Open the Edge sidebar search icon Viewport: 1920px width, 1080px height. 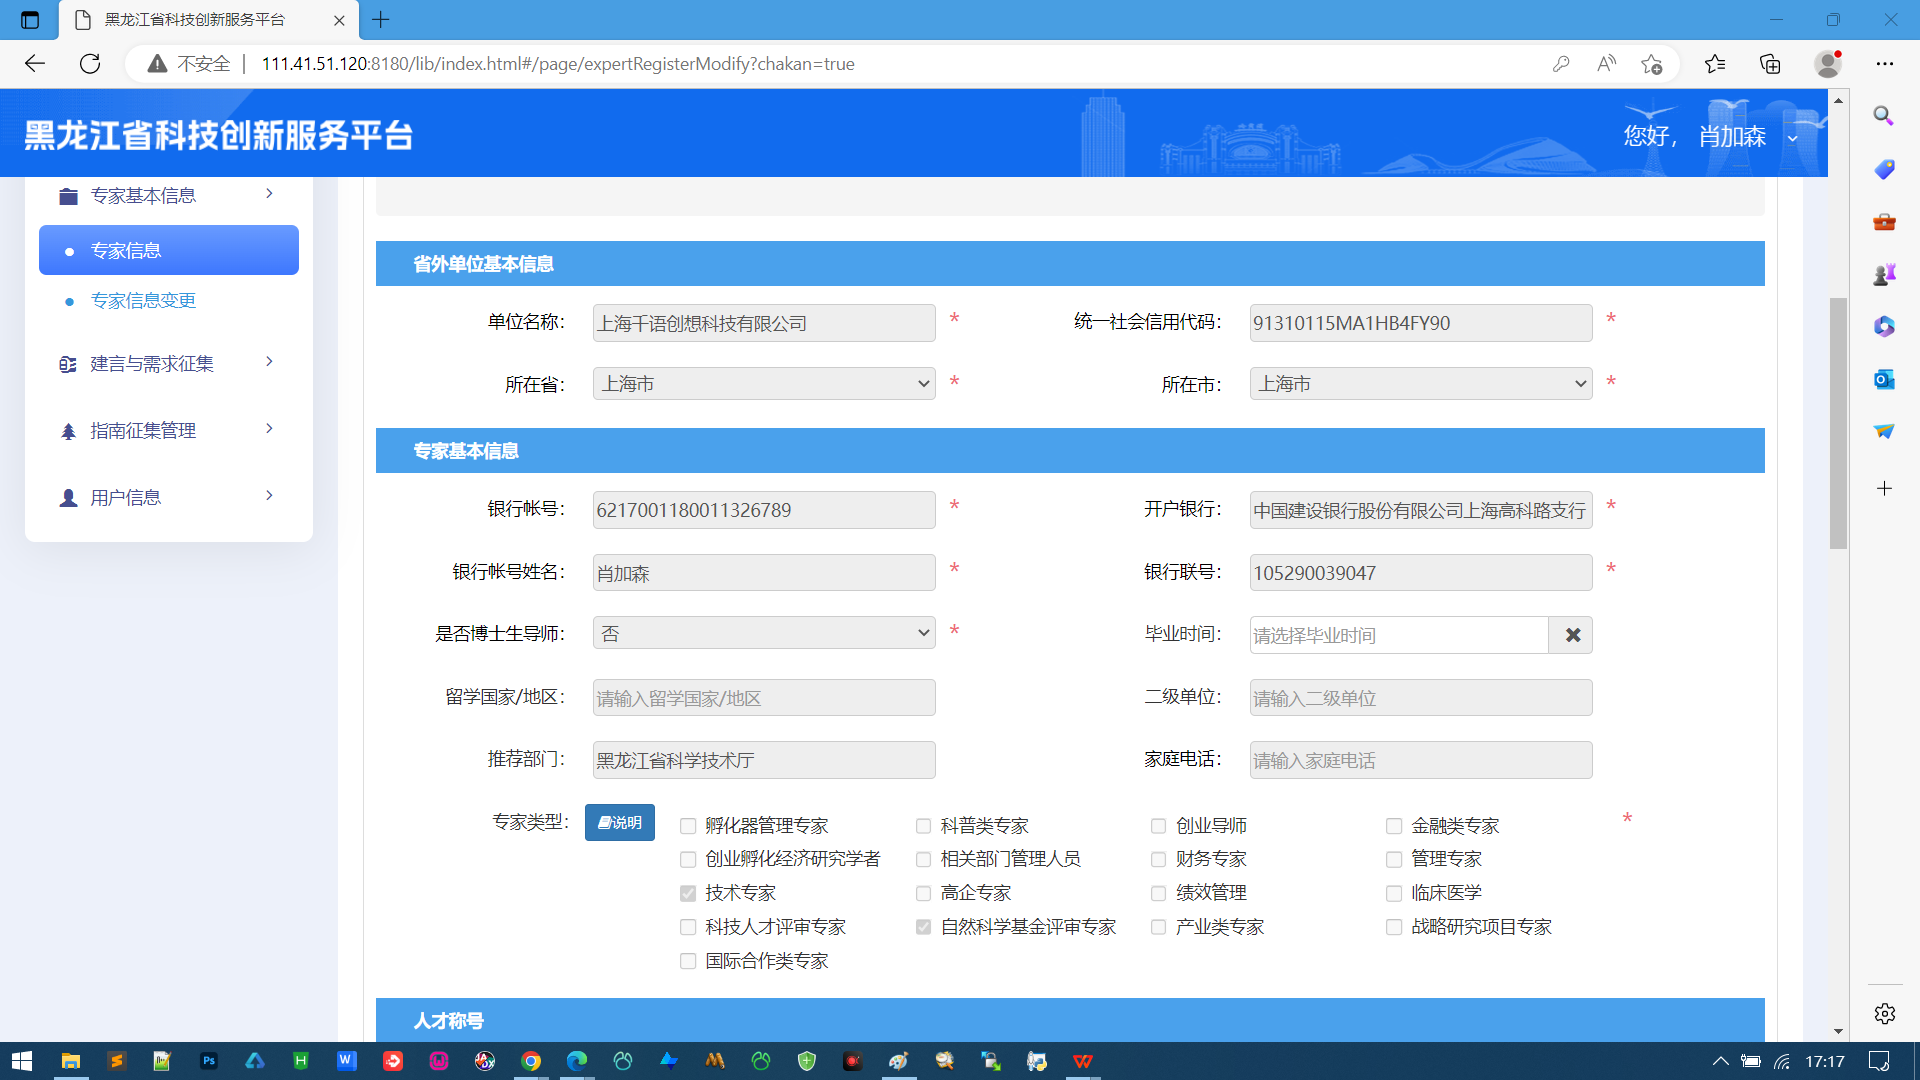1884,116
